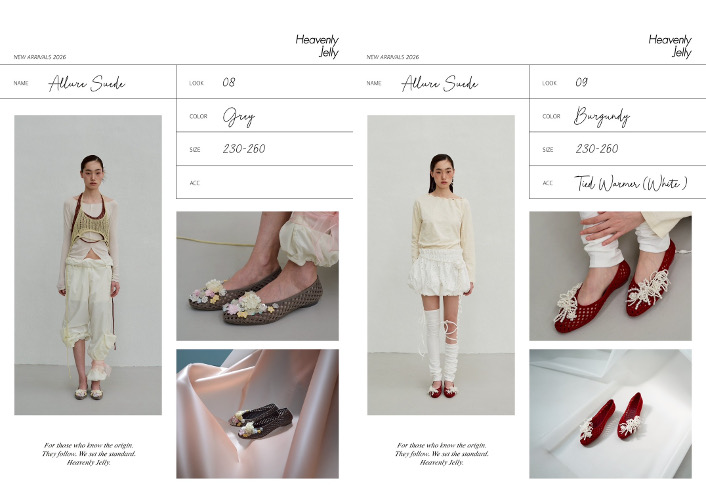Click the 'COLOR' label on the Burgundy page
706x500 pixels.
click(552, 116)
